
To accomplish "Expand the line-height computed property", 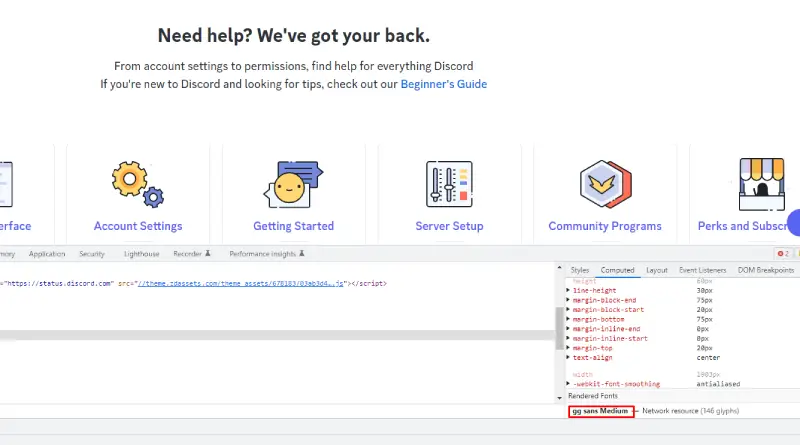I will point(568,290).
